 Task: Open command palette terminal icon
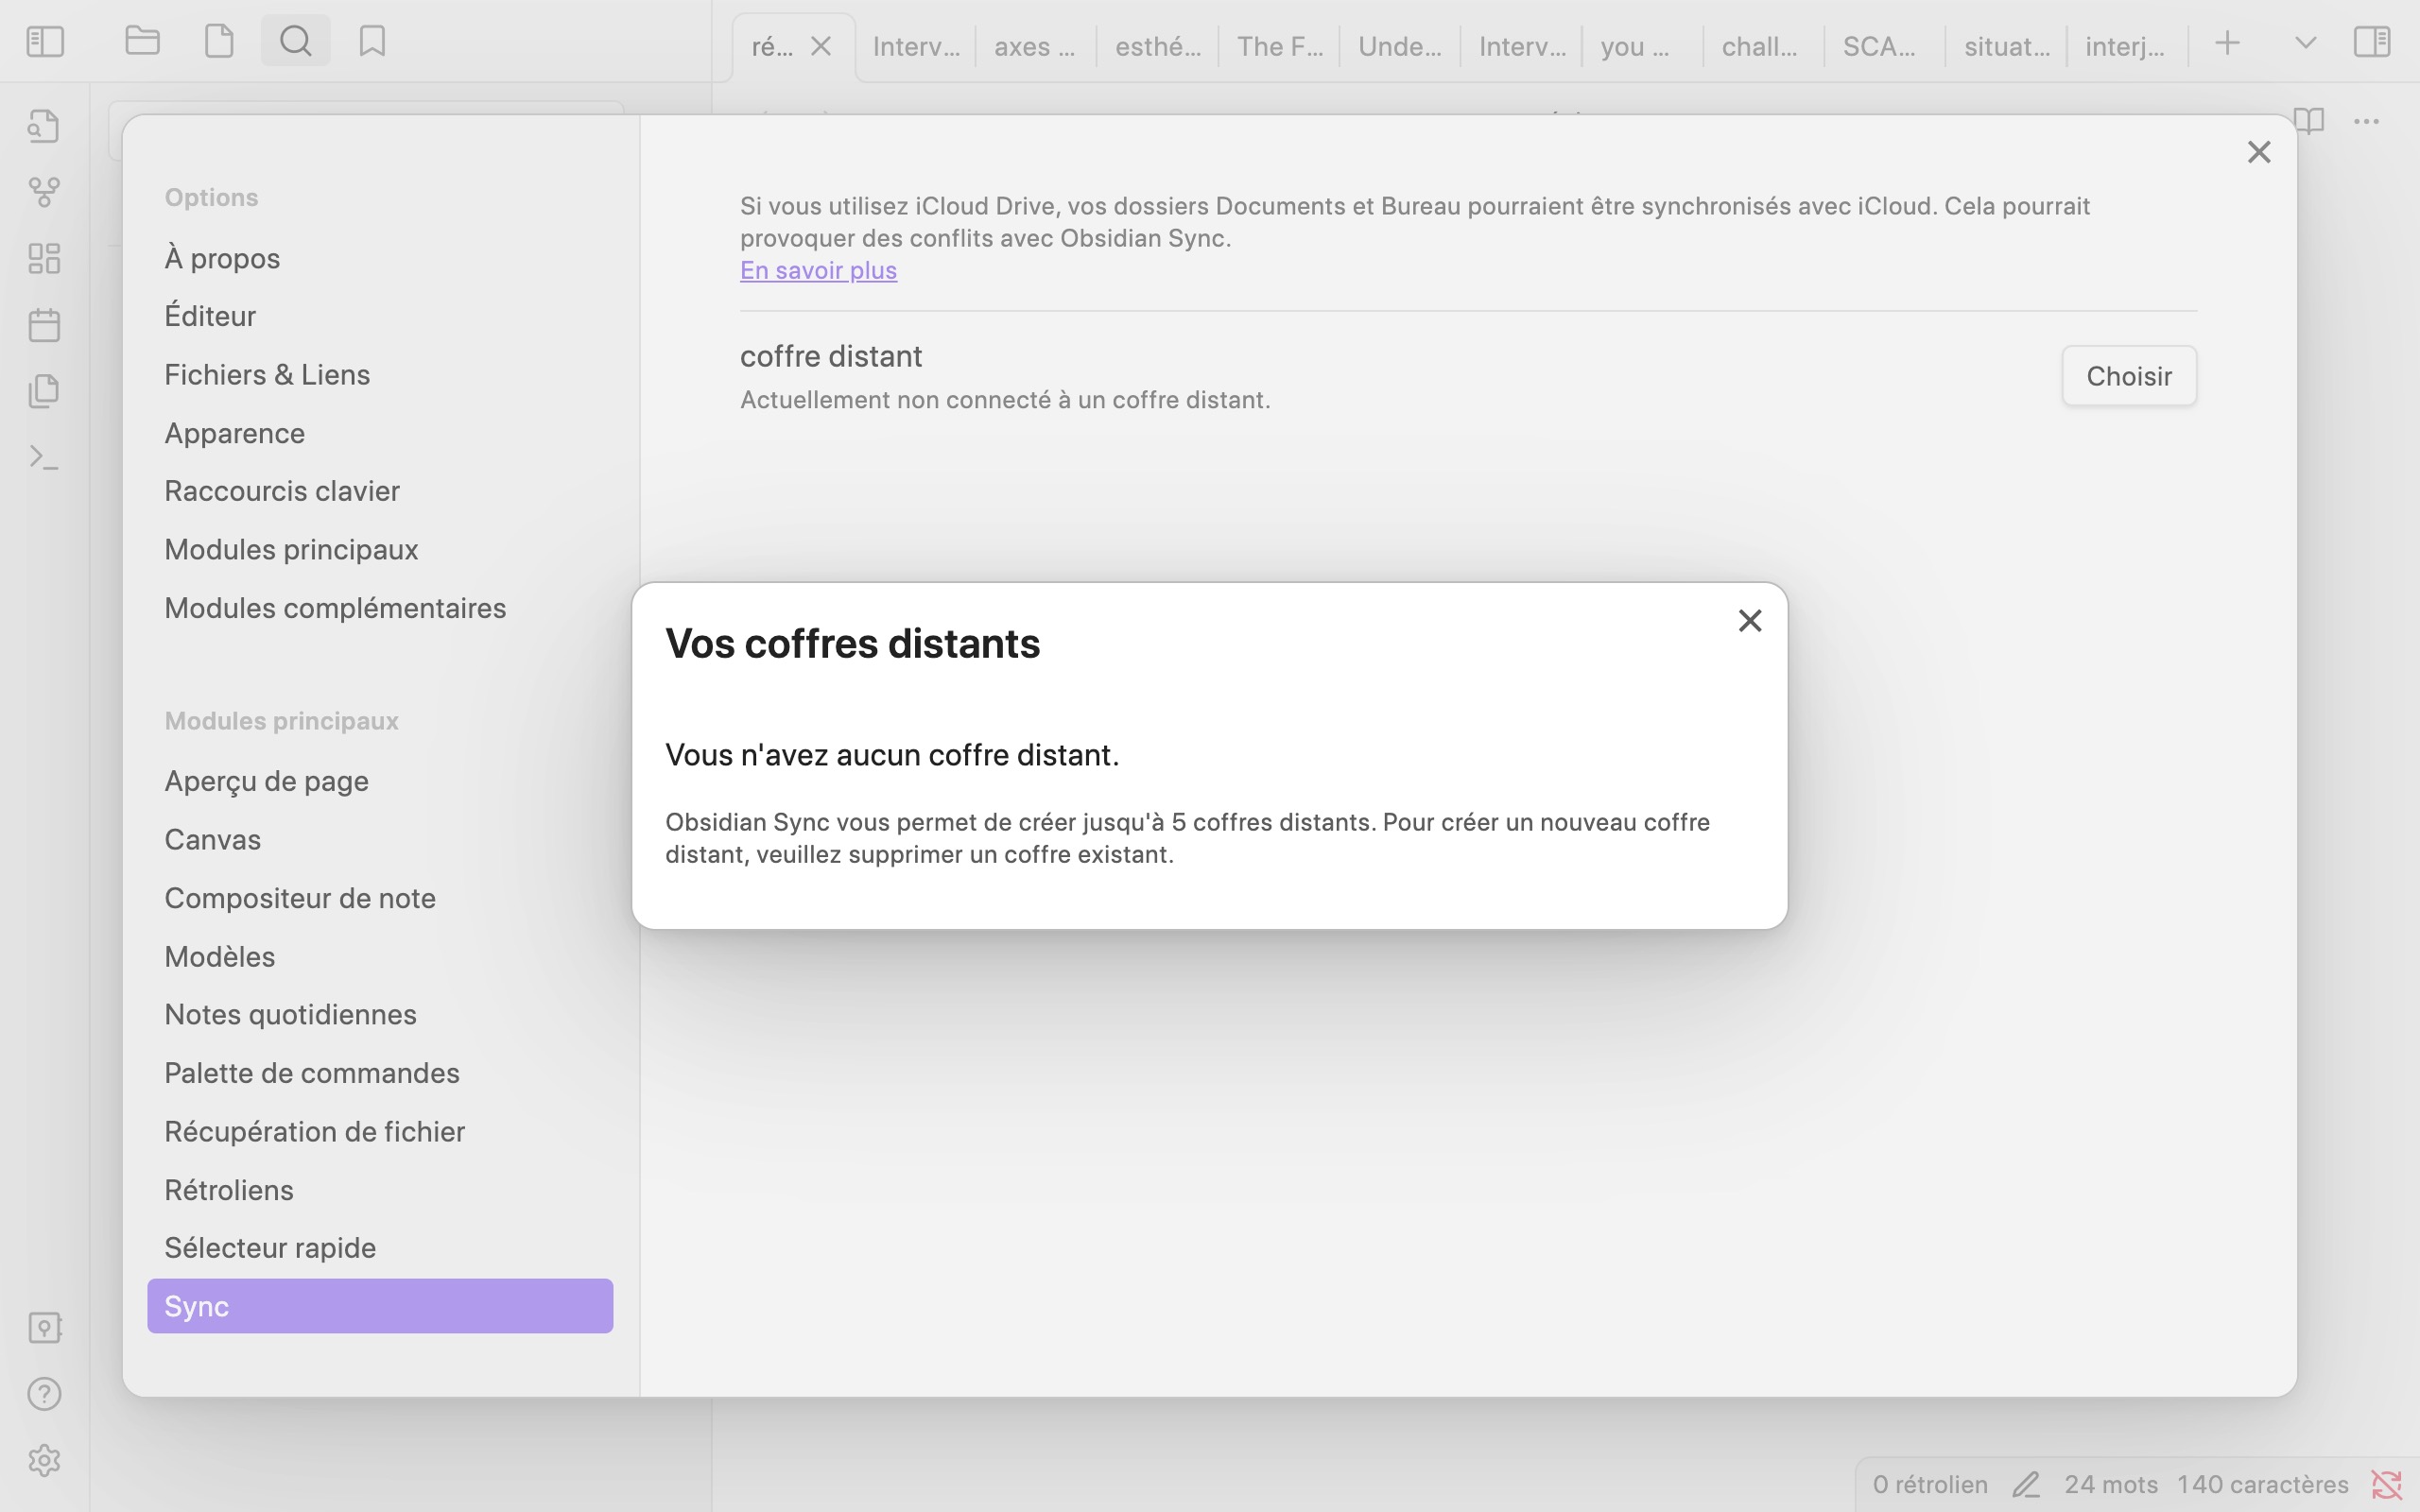click(44, 458)
